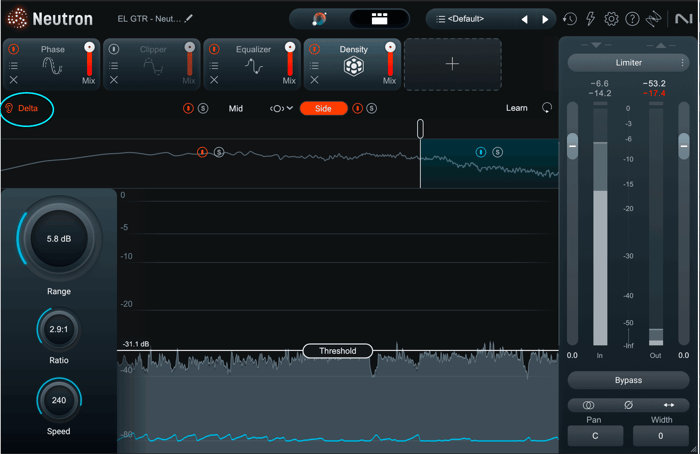Click the Speed knob at 240
The height and width of the screenshot is (454, 700).
pos(59,400)
